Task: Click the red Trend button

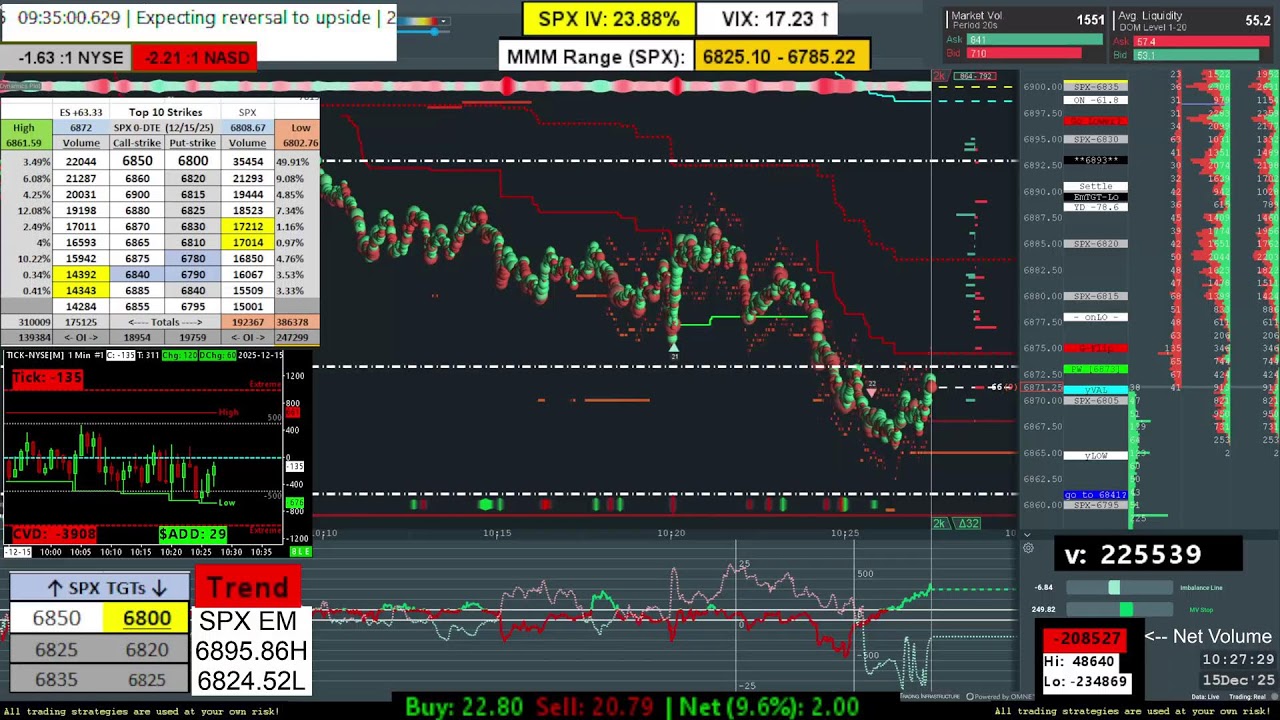Action: pos(247,587)
